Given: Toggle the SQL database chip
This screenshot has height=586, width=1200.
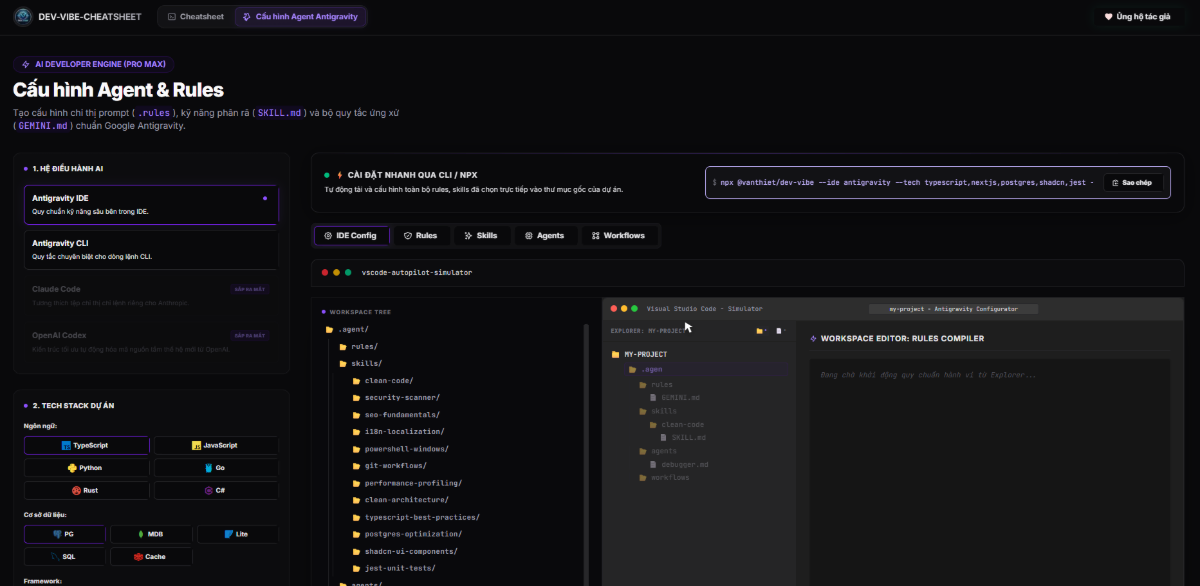Looking at the screenshot, I should 65,557.
